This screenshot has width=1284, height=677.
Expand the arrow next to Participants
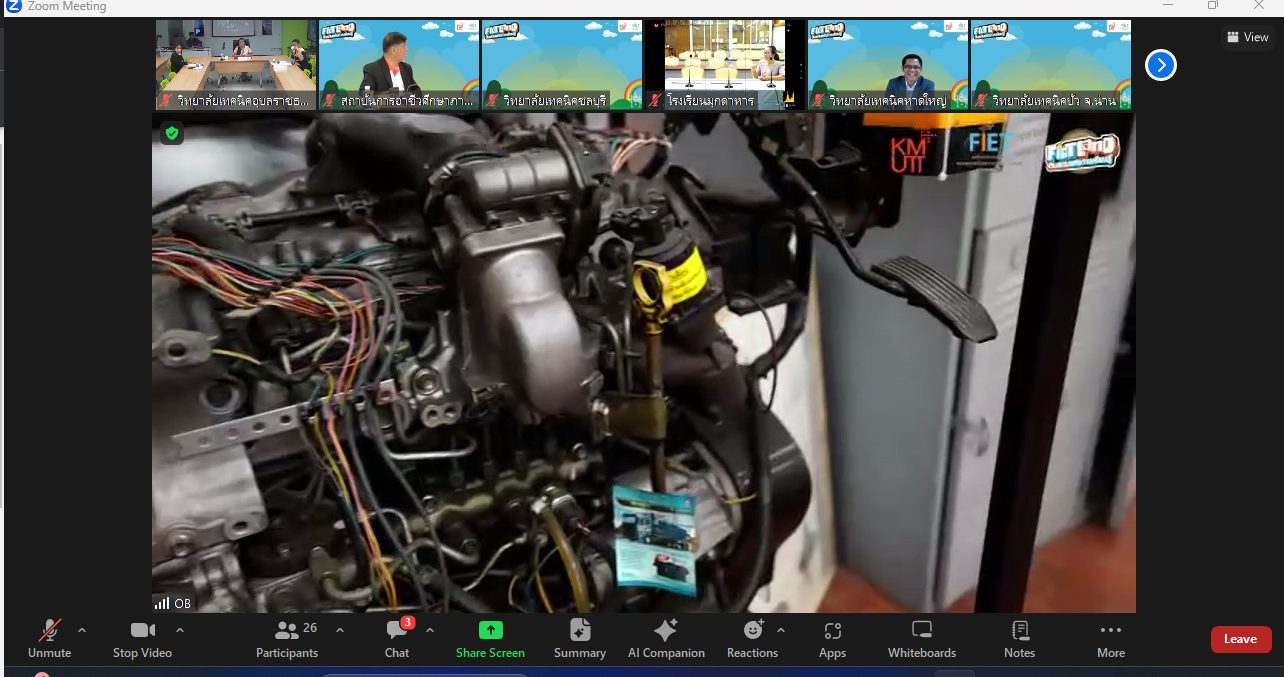click(340, 630)
